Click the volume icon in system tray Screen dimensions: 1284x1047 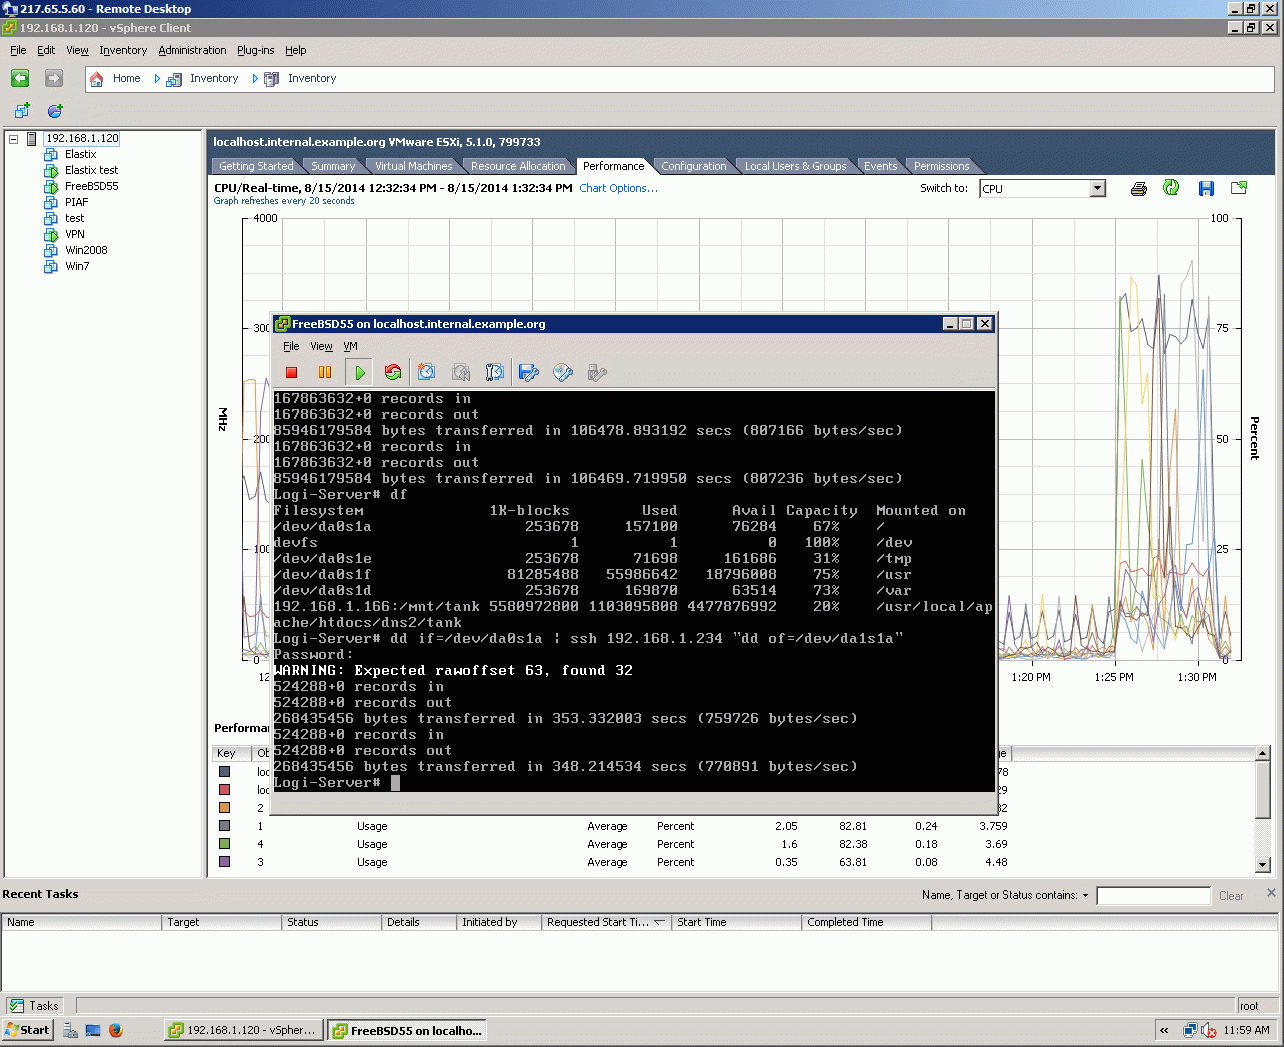1208,1030
